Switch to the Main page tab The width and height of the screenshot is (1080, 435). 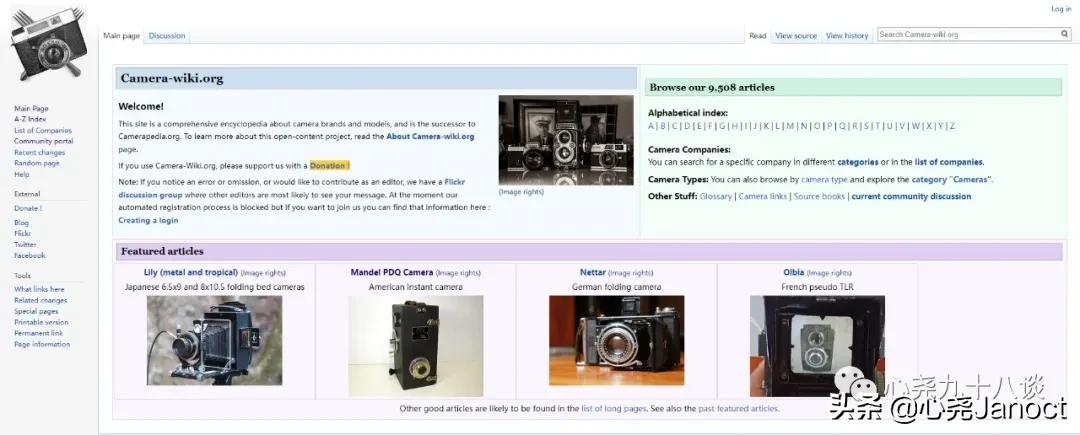[x=121, y=36]
